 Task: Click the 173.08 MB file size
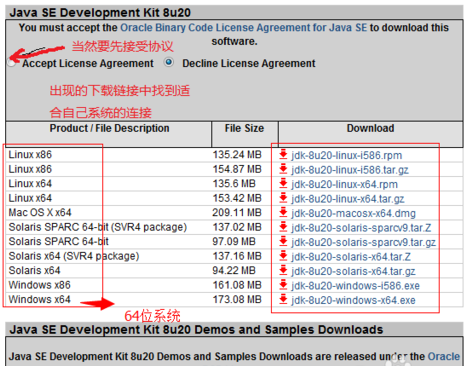[x=237, y=299]
